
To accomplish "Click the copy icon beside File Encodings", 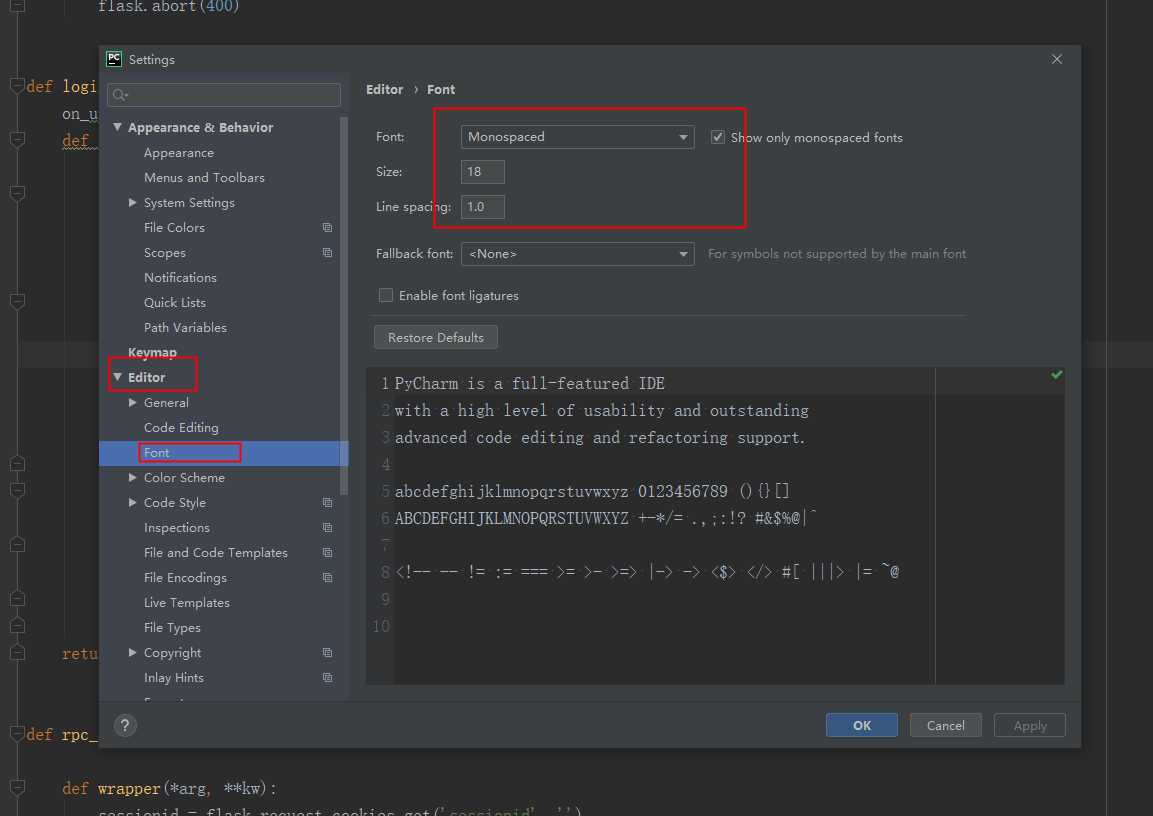I will point(327,578).
